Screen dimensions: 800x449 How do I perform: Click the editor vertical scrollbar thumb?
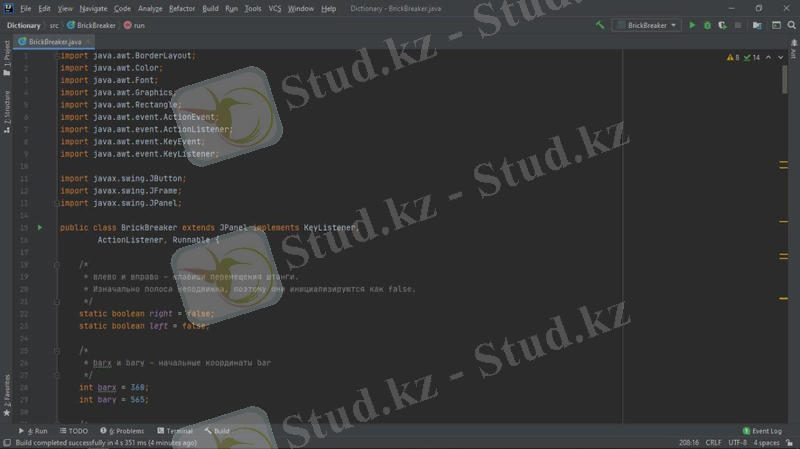[x=784, y=80]
